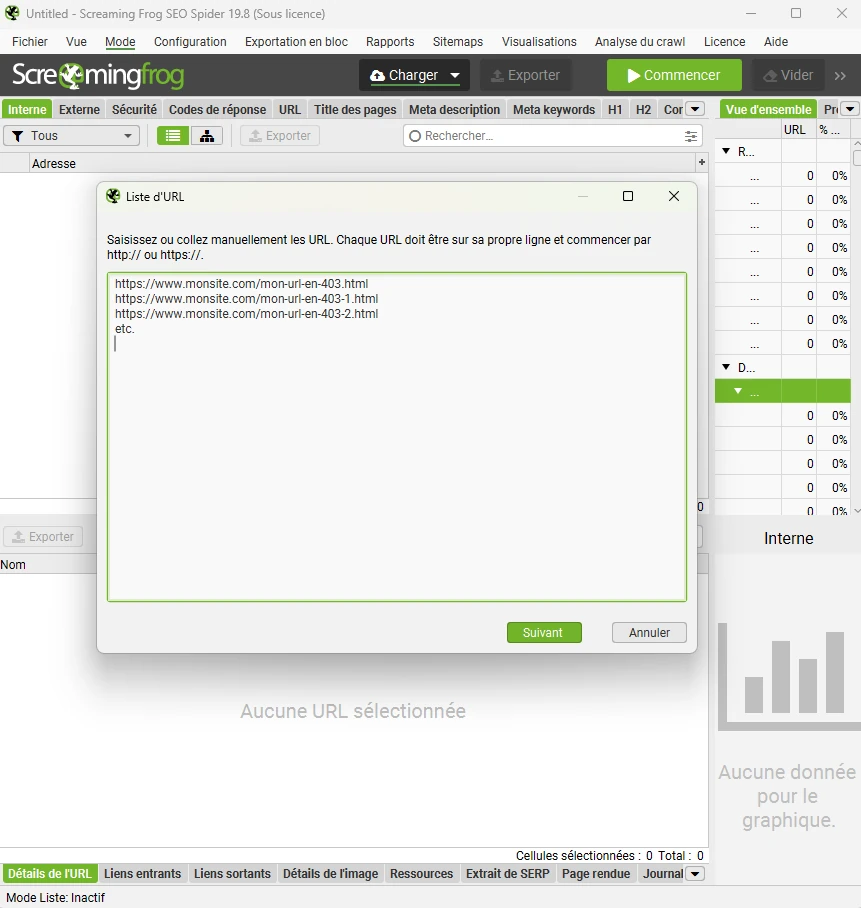Select the Liens sortants tab
Viewport: 861px width, 908px height.
click(x=232, y=874)
